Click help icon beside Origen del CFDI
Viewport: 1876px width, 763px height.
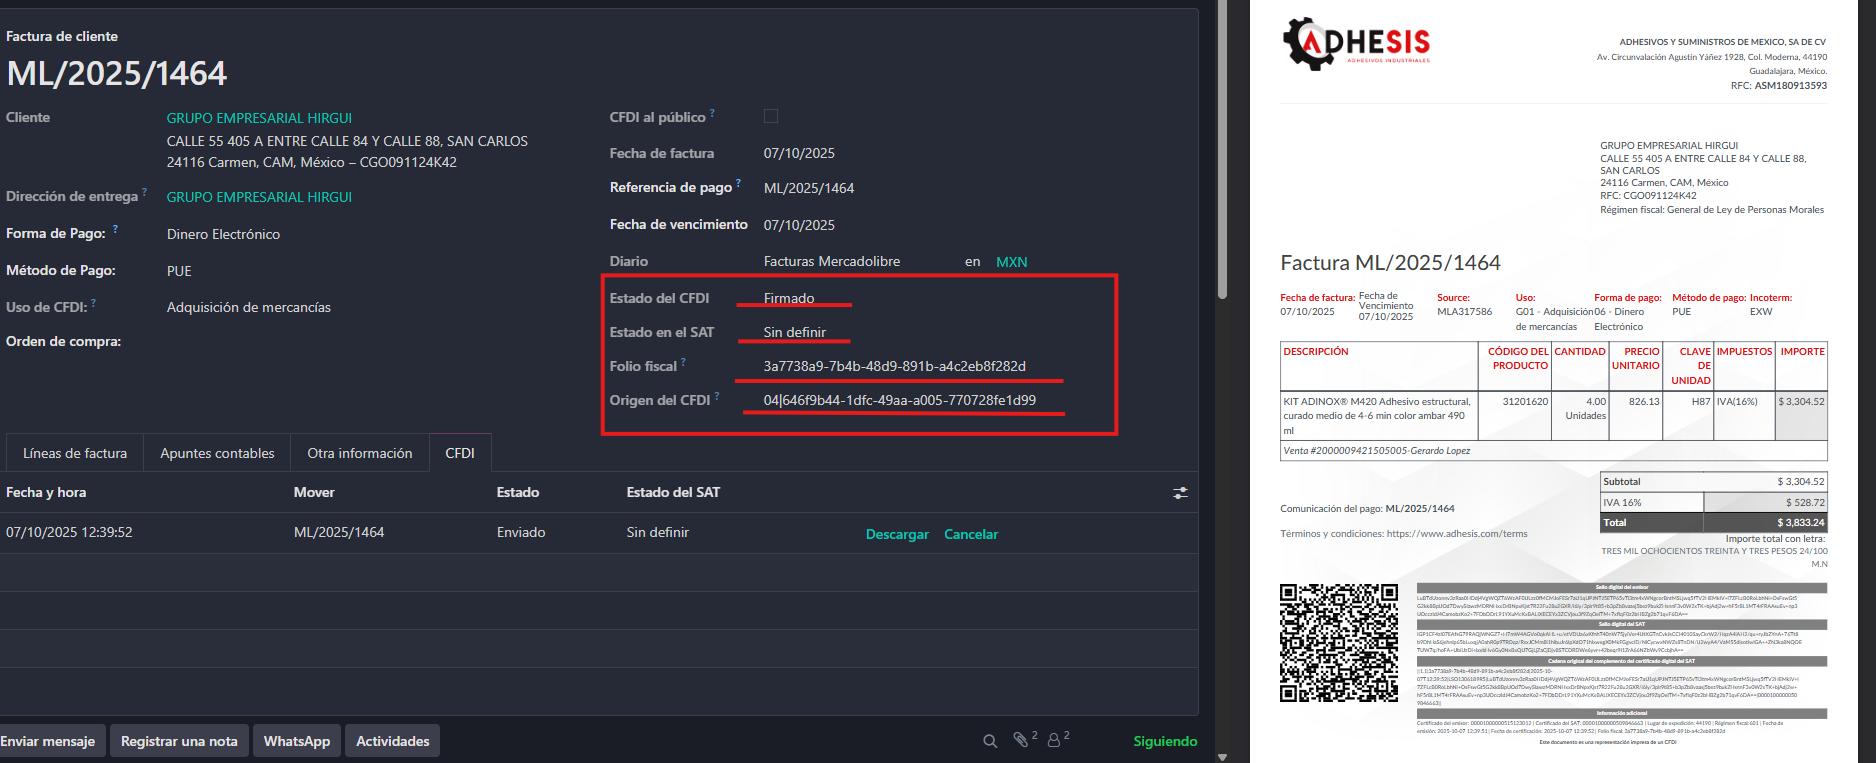tap(717, 396)
